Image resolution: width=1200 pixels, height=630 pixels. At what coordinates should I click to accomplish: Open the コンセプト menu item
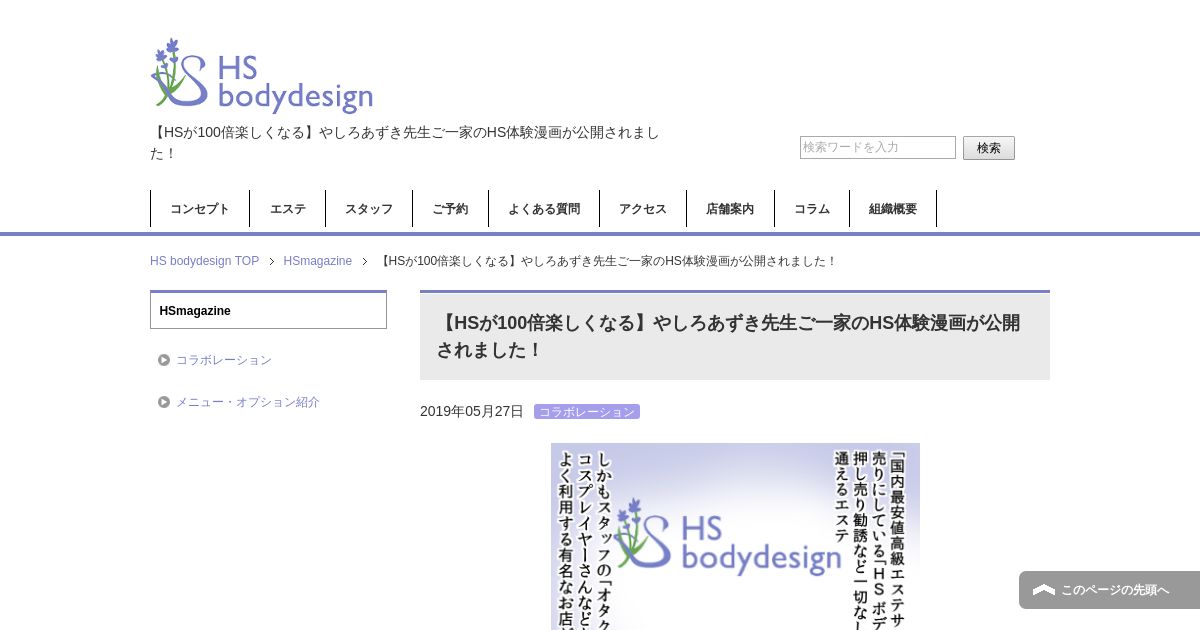pyautogui.click(x=200, y=209)
